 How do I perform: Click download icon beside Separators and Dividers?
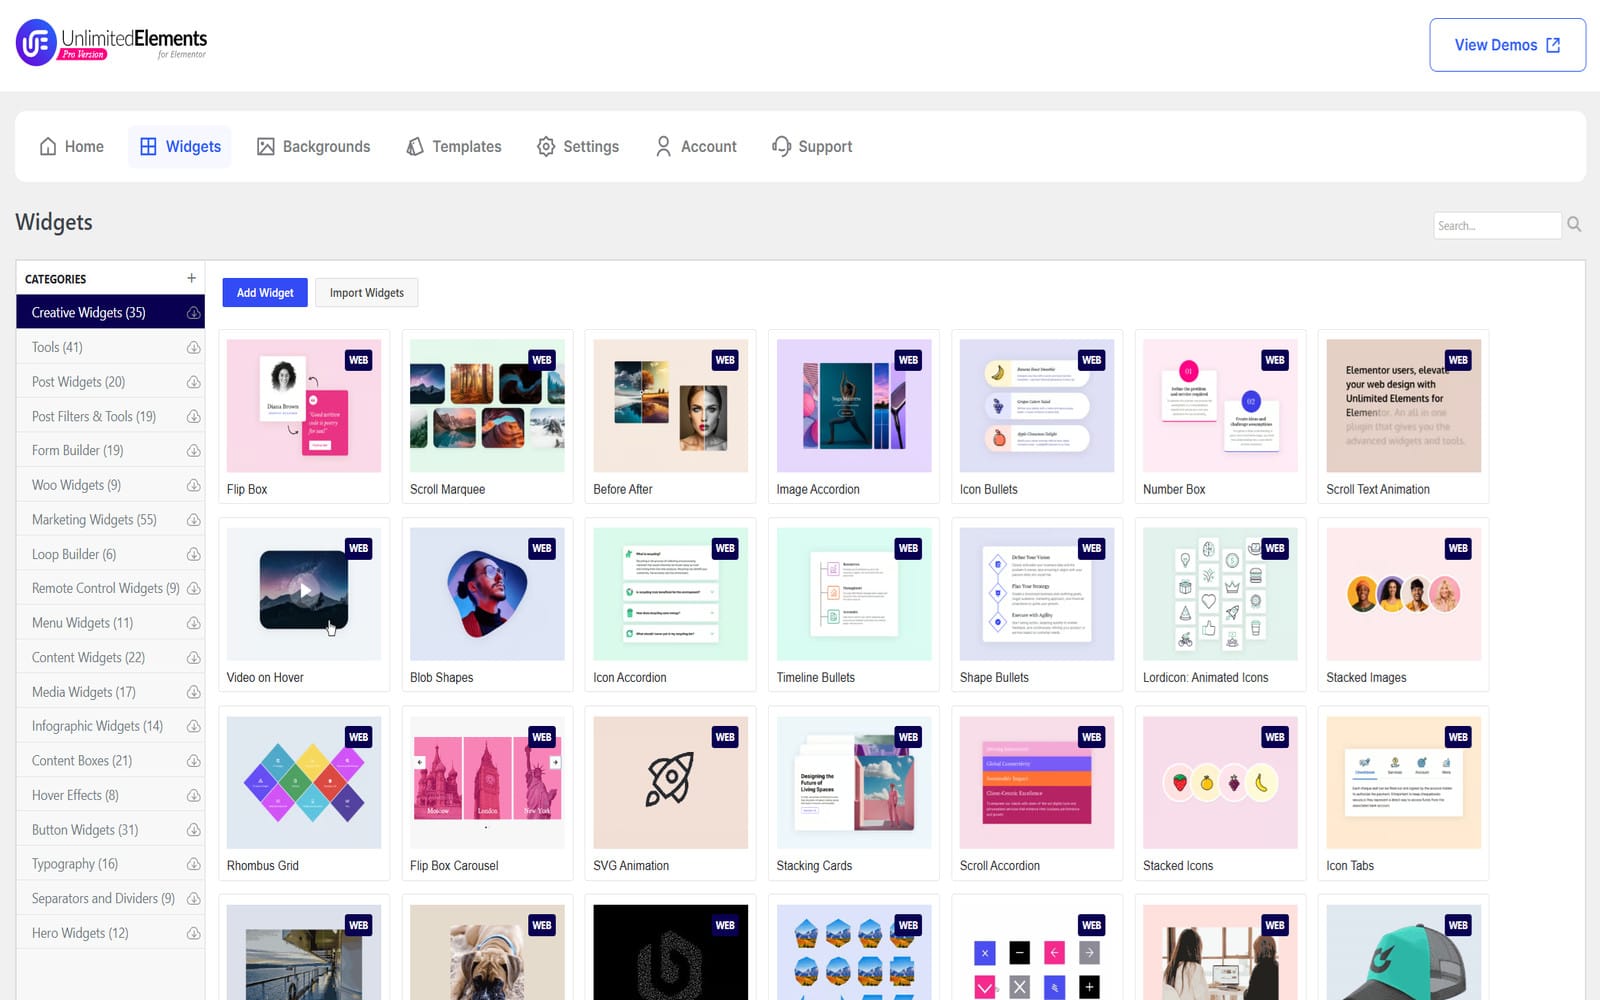pos(193,899)
